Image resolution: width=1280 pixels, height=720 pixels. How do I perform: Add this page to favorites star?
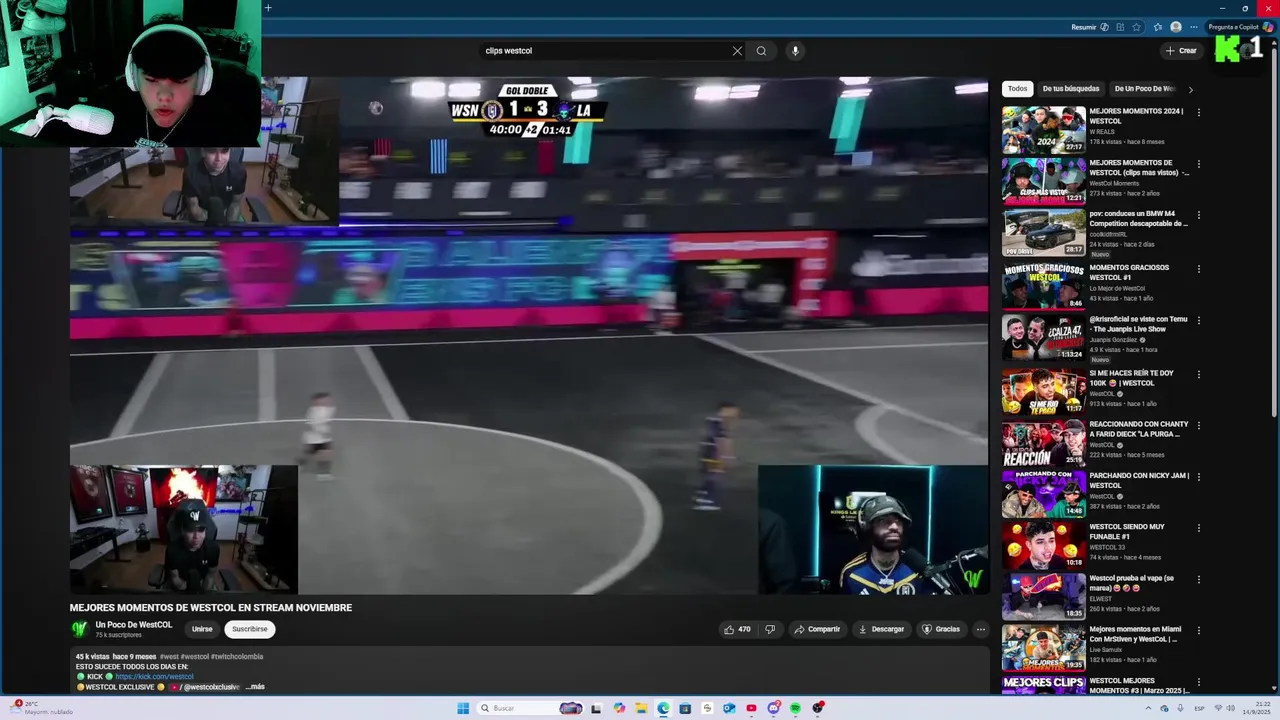(1136, 27)
